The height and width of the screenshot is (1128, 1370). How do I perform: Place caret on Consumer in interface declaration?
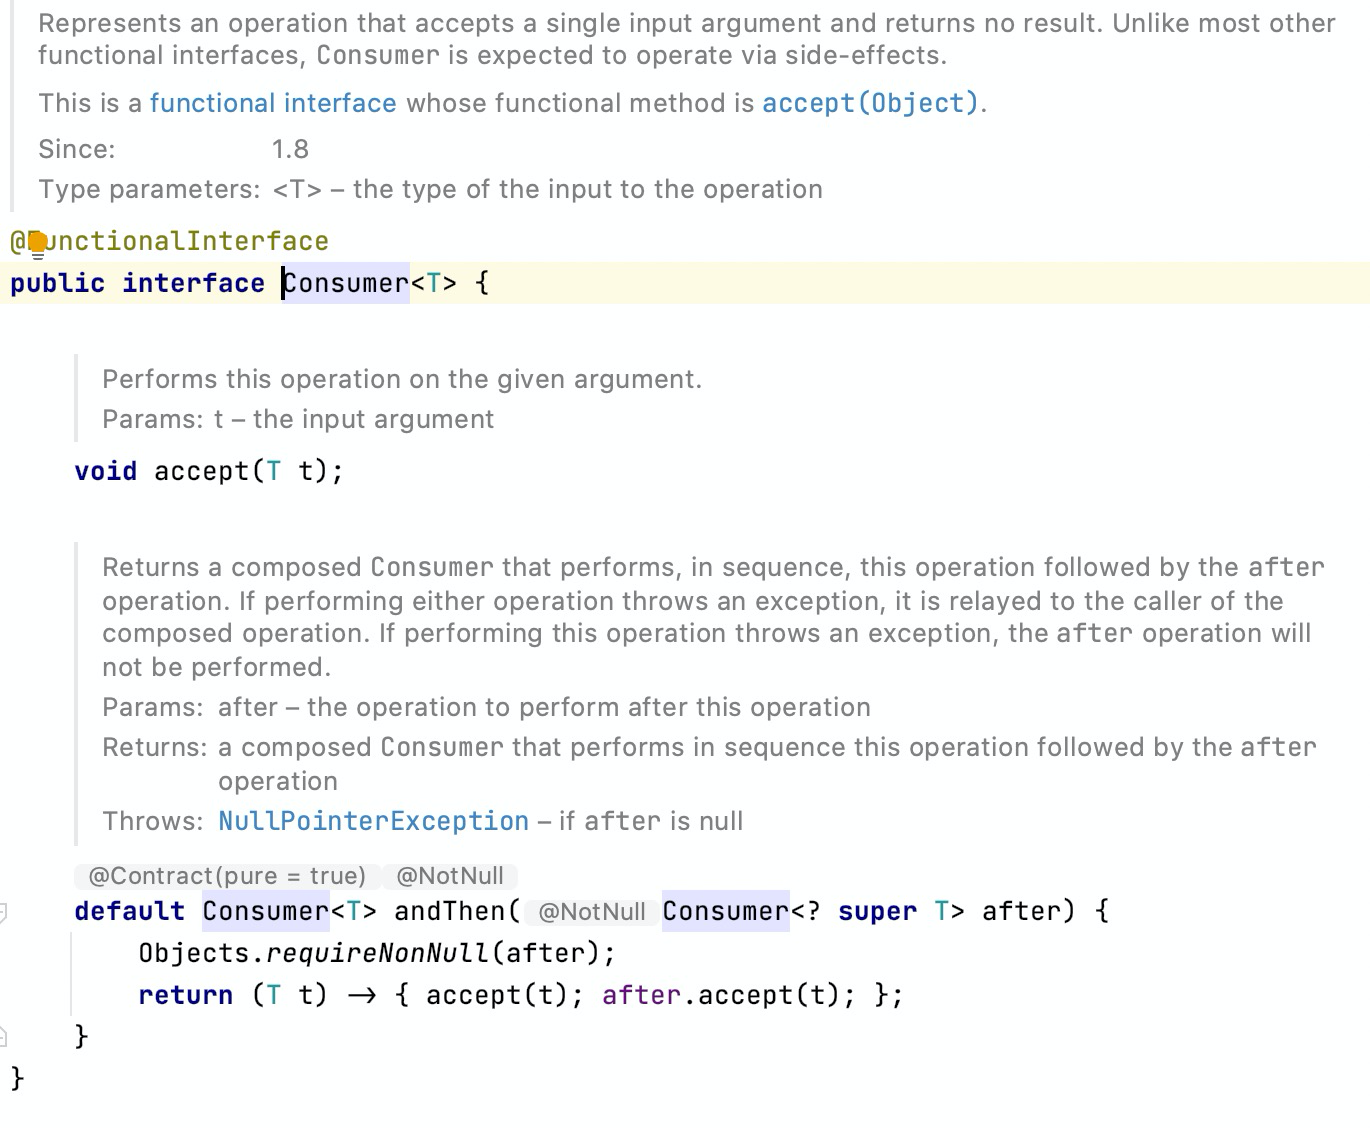pyautogui.click(x=346, y=283)
